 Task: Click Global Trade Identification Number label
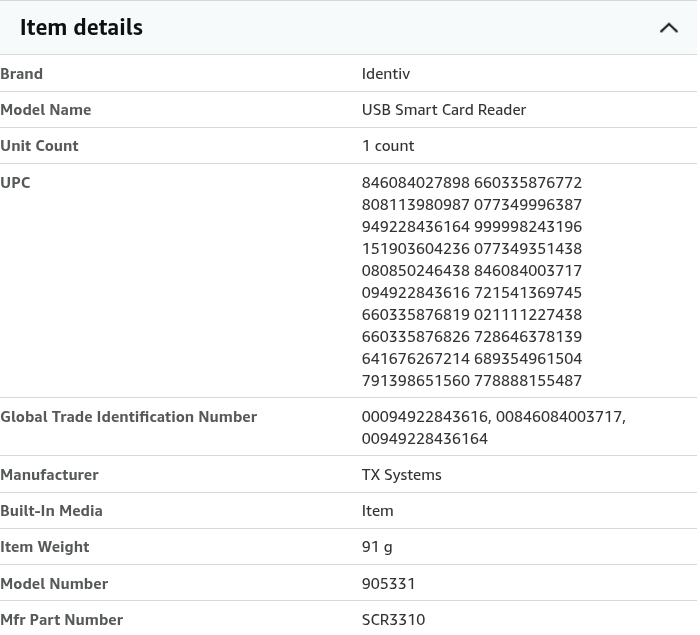click(129, 417)
